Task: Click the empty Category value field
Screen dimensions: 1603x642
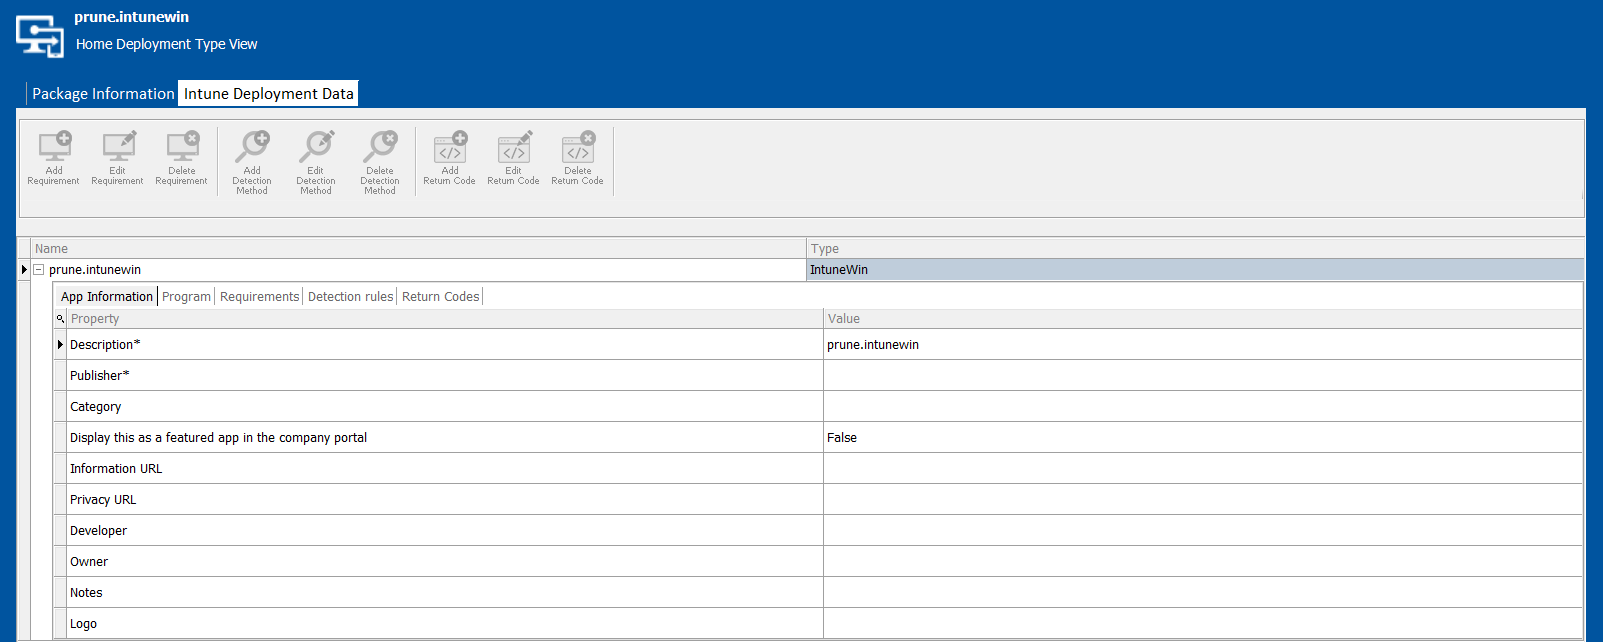Action: point(1203,407)
